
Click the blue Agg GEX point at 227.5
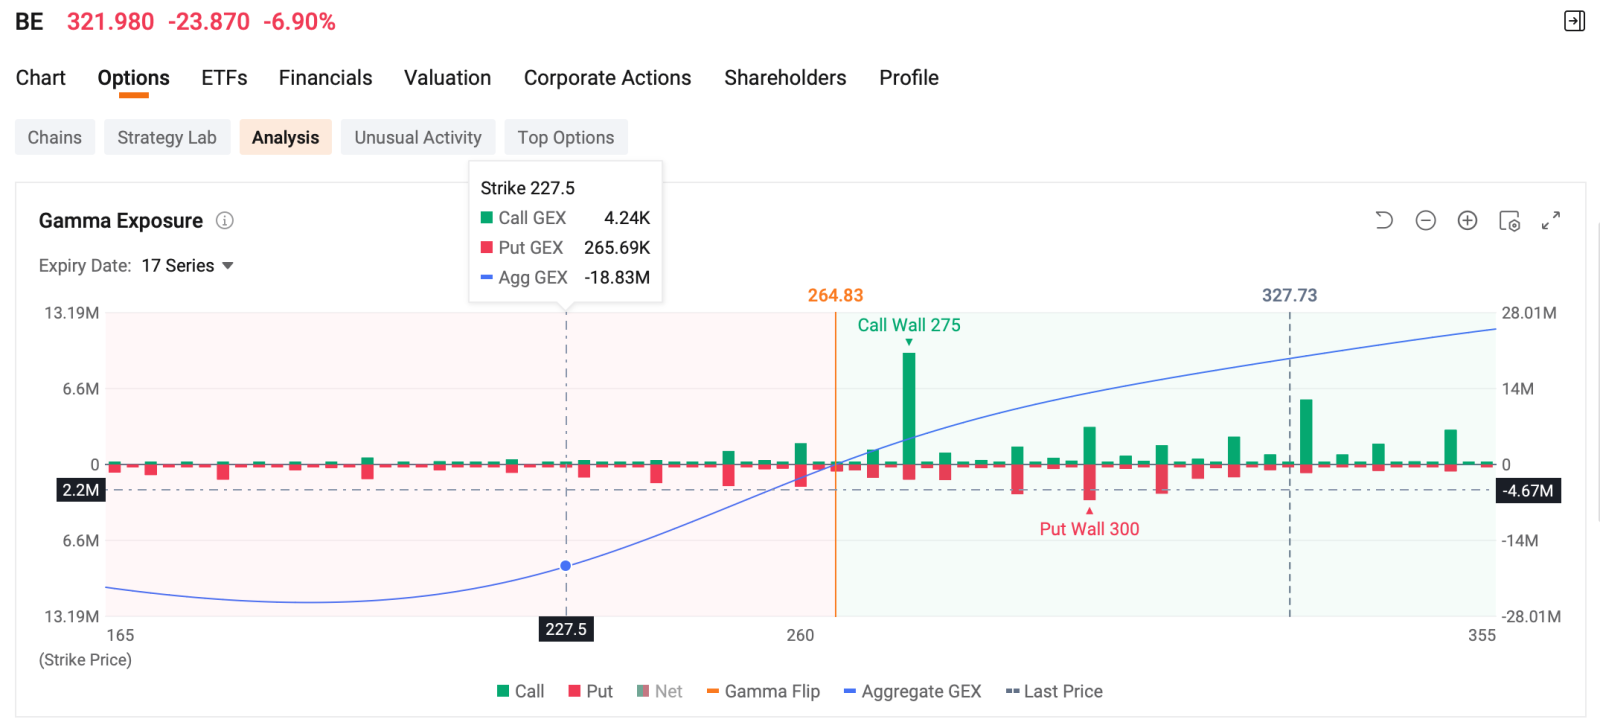coord(566,566)
